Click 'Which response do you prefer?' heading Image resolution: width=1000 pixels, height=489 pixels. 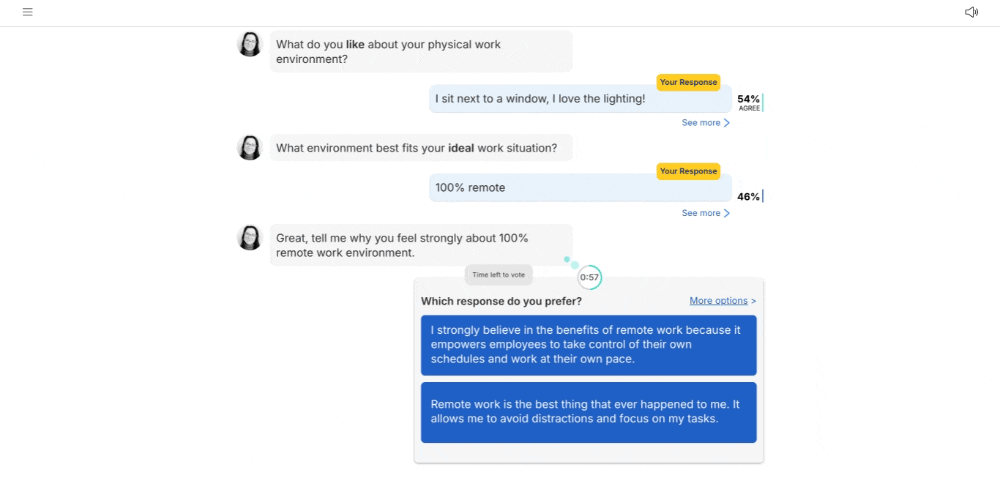501,301
